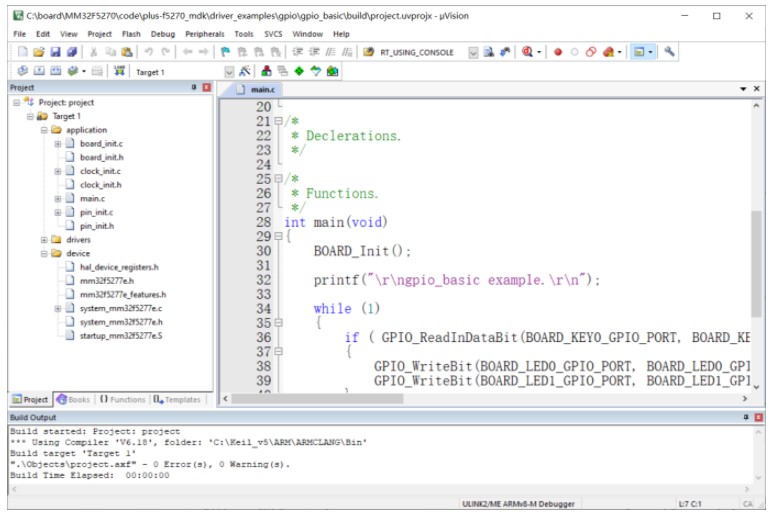Switch to the Functions tab
This screenshot has height=517, width=775.
click(122, 399)
